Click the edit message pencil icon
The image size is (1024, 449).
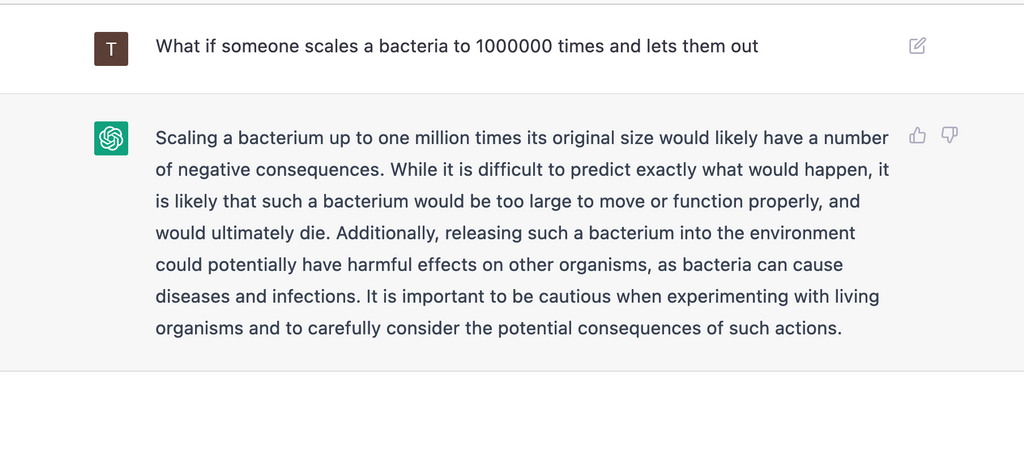tap(917, 46)
